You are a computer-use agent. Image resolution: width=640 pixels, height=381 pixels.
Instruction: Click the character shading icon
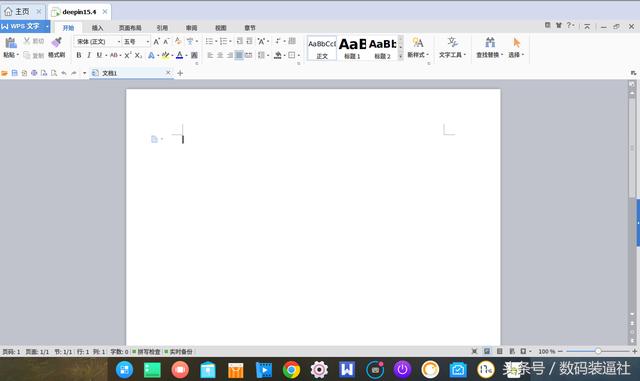pos(194,55)
